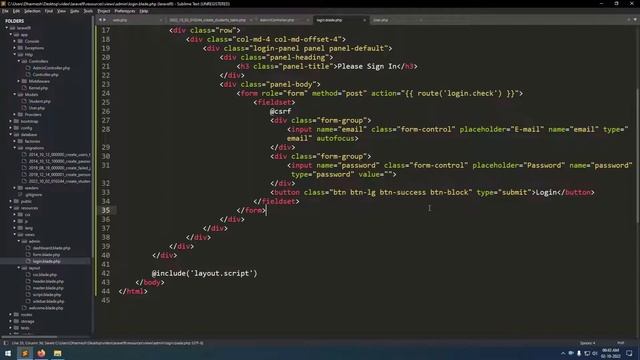Open the Goto menu

point(74,11)
